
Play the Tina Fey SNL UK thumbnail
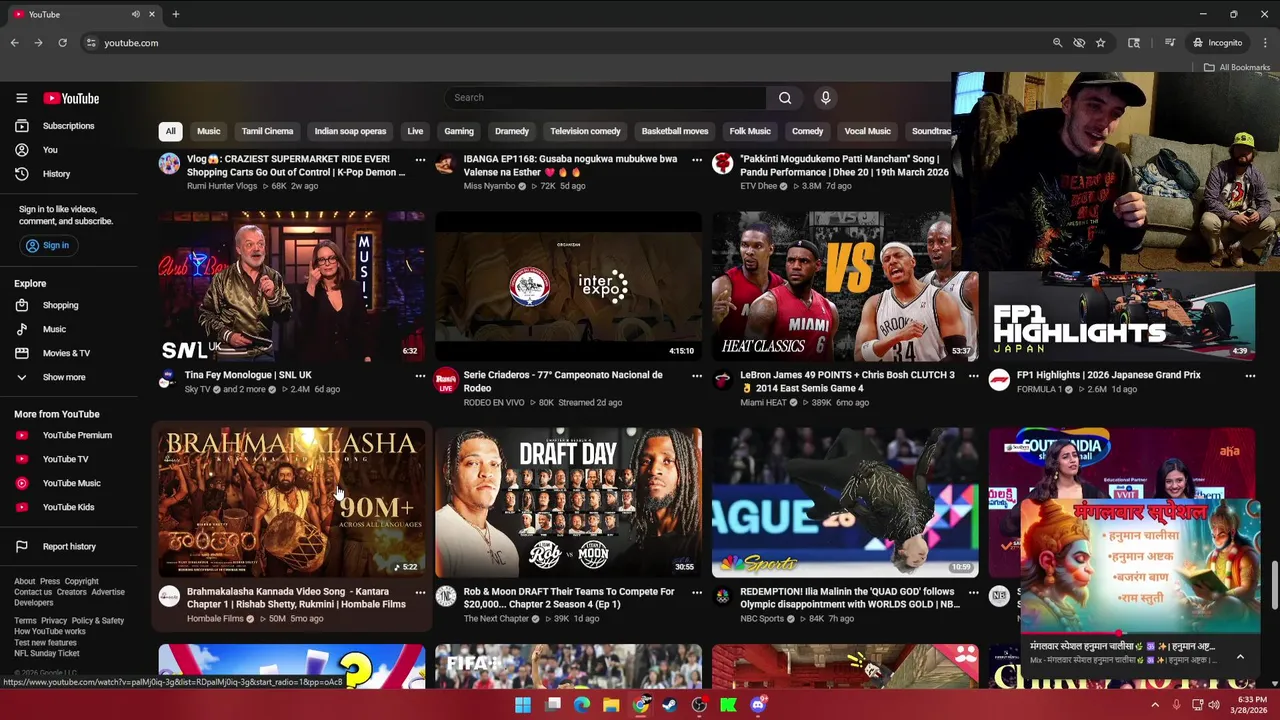coord(291,286)
